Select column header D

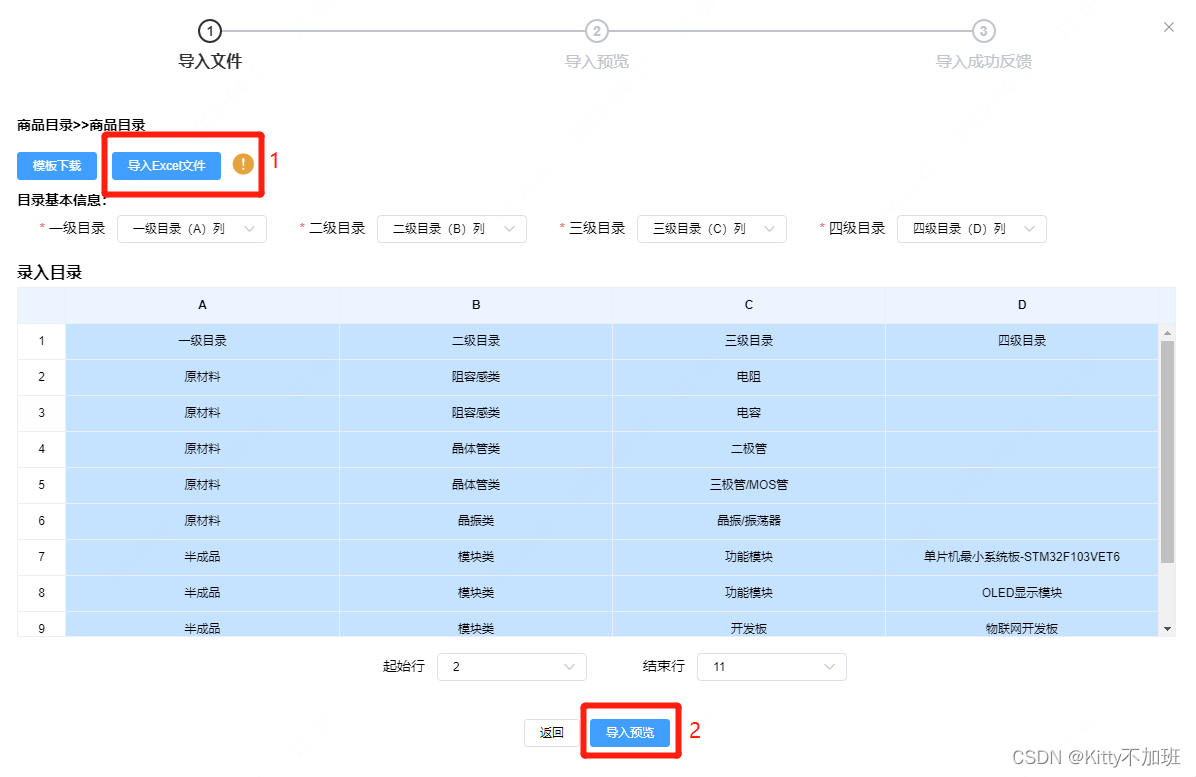pos(1022,305)
